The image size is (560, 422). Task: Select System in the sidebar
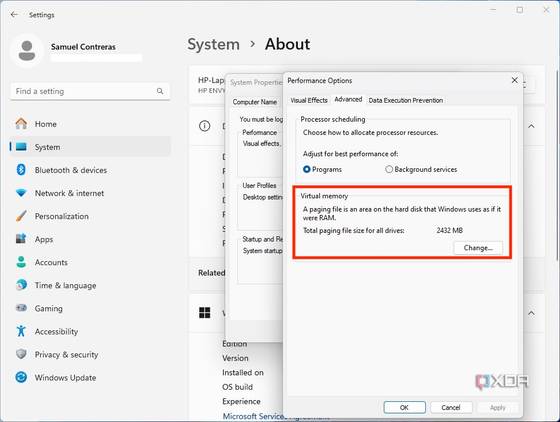90,147
